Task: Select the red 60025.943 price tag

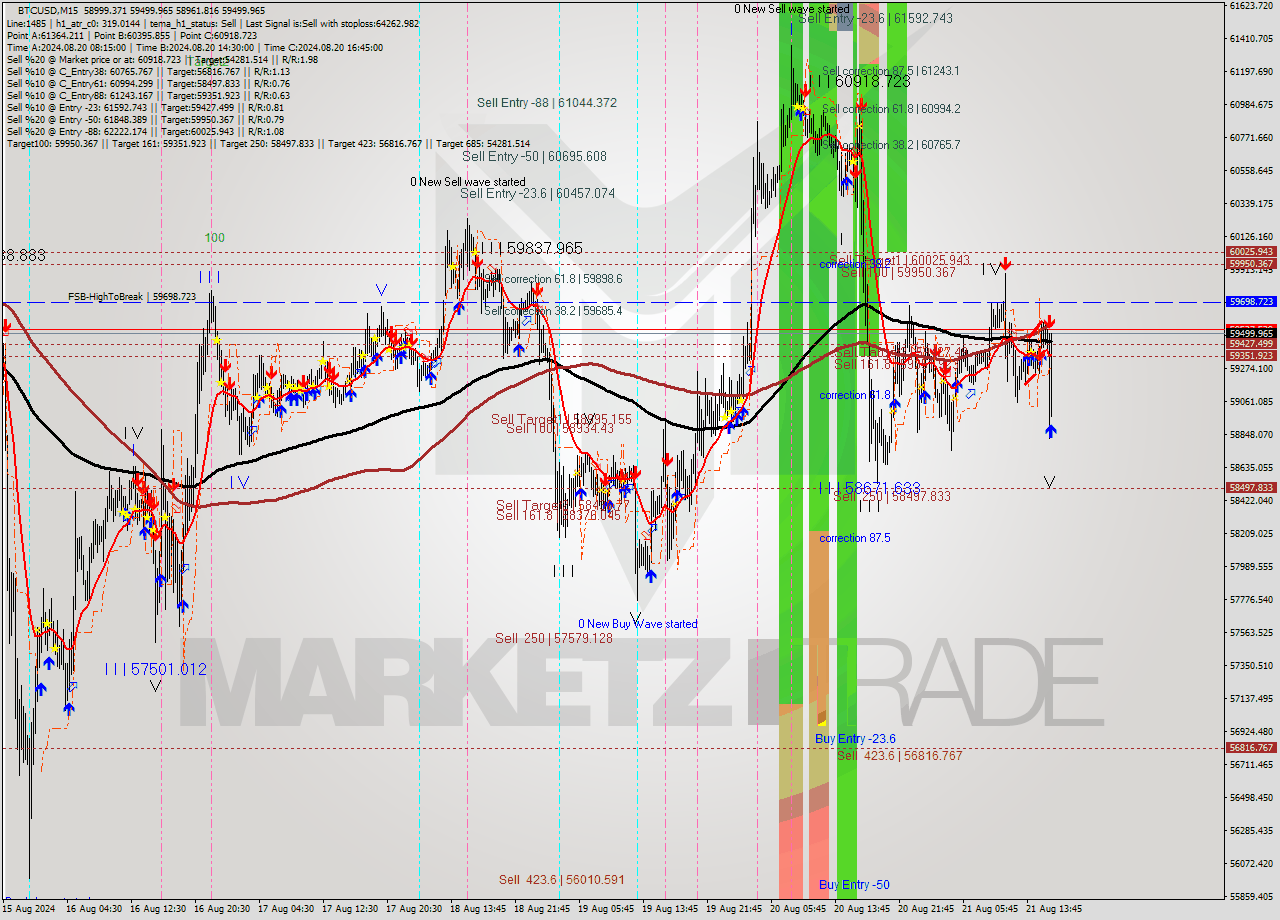Action: (1251, 252)
